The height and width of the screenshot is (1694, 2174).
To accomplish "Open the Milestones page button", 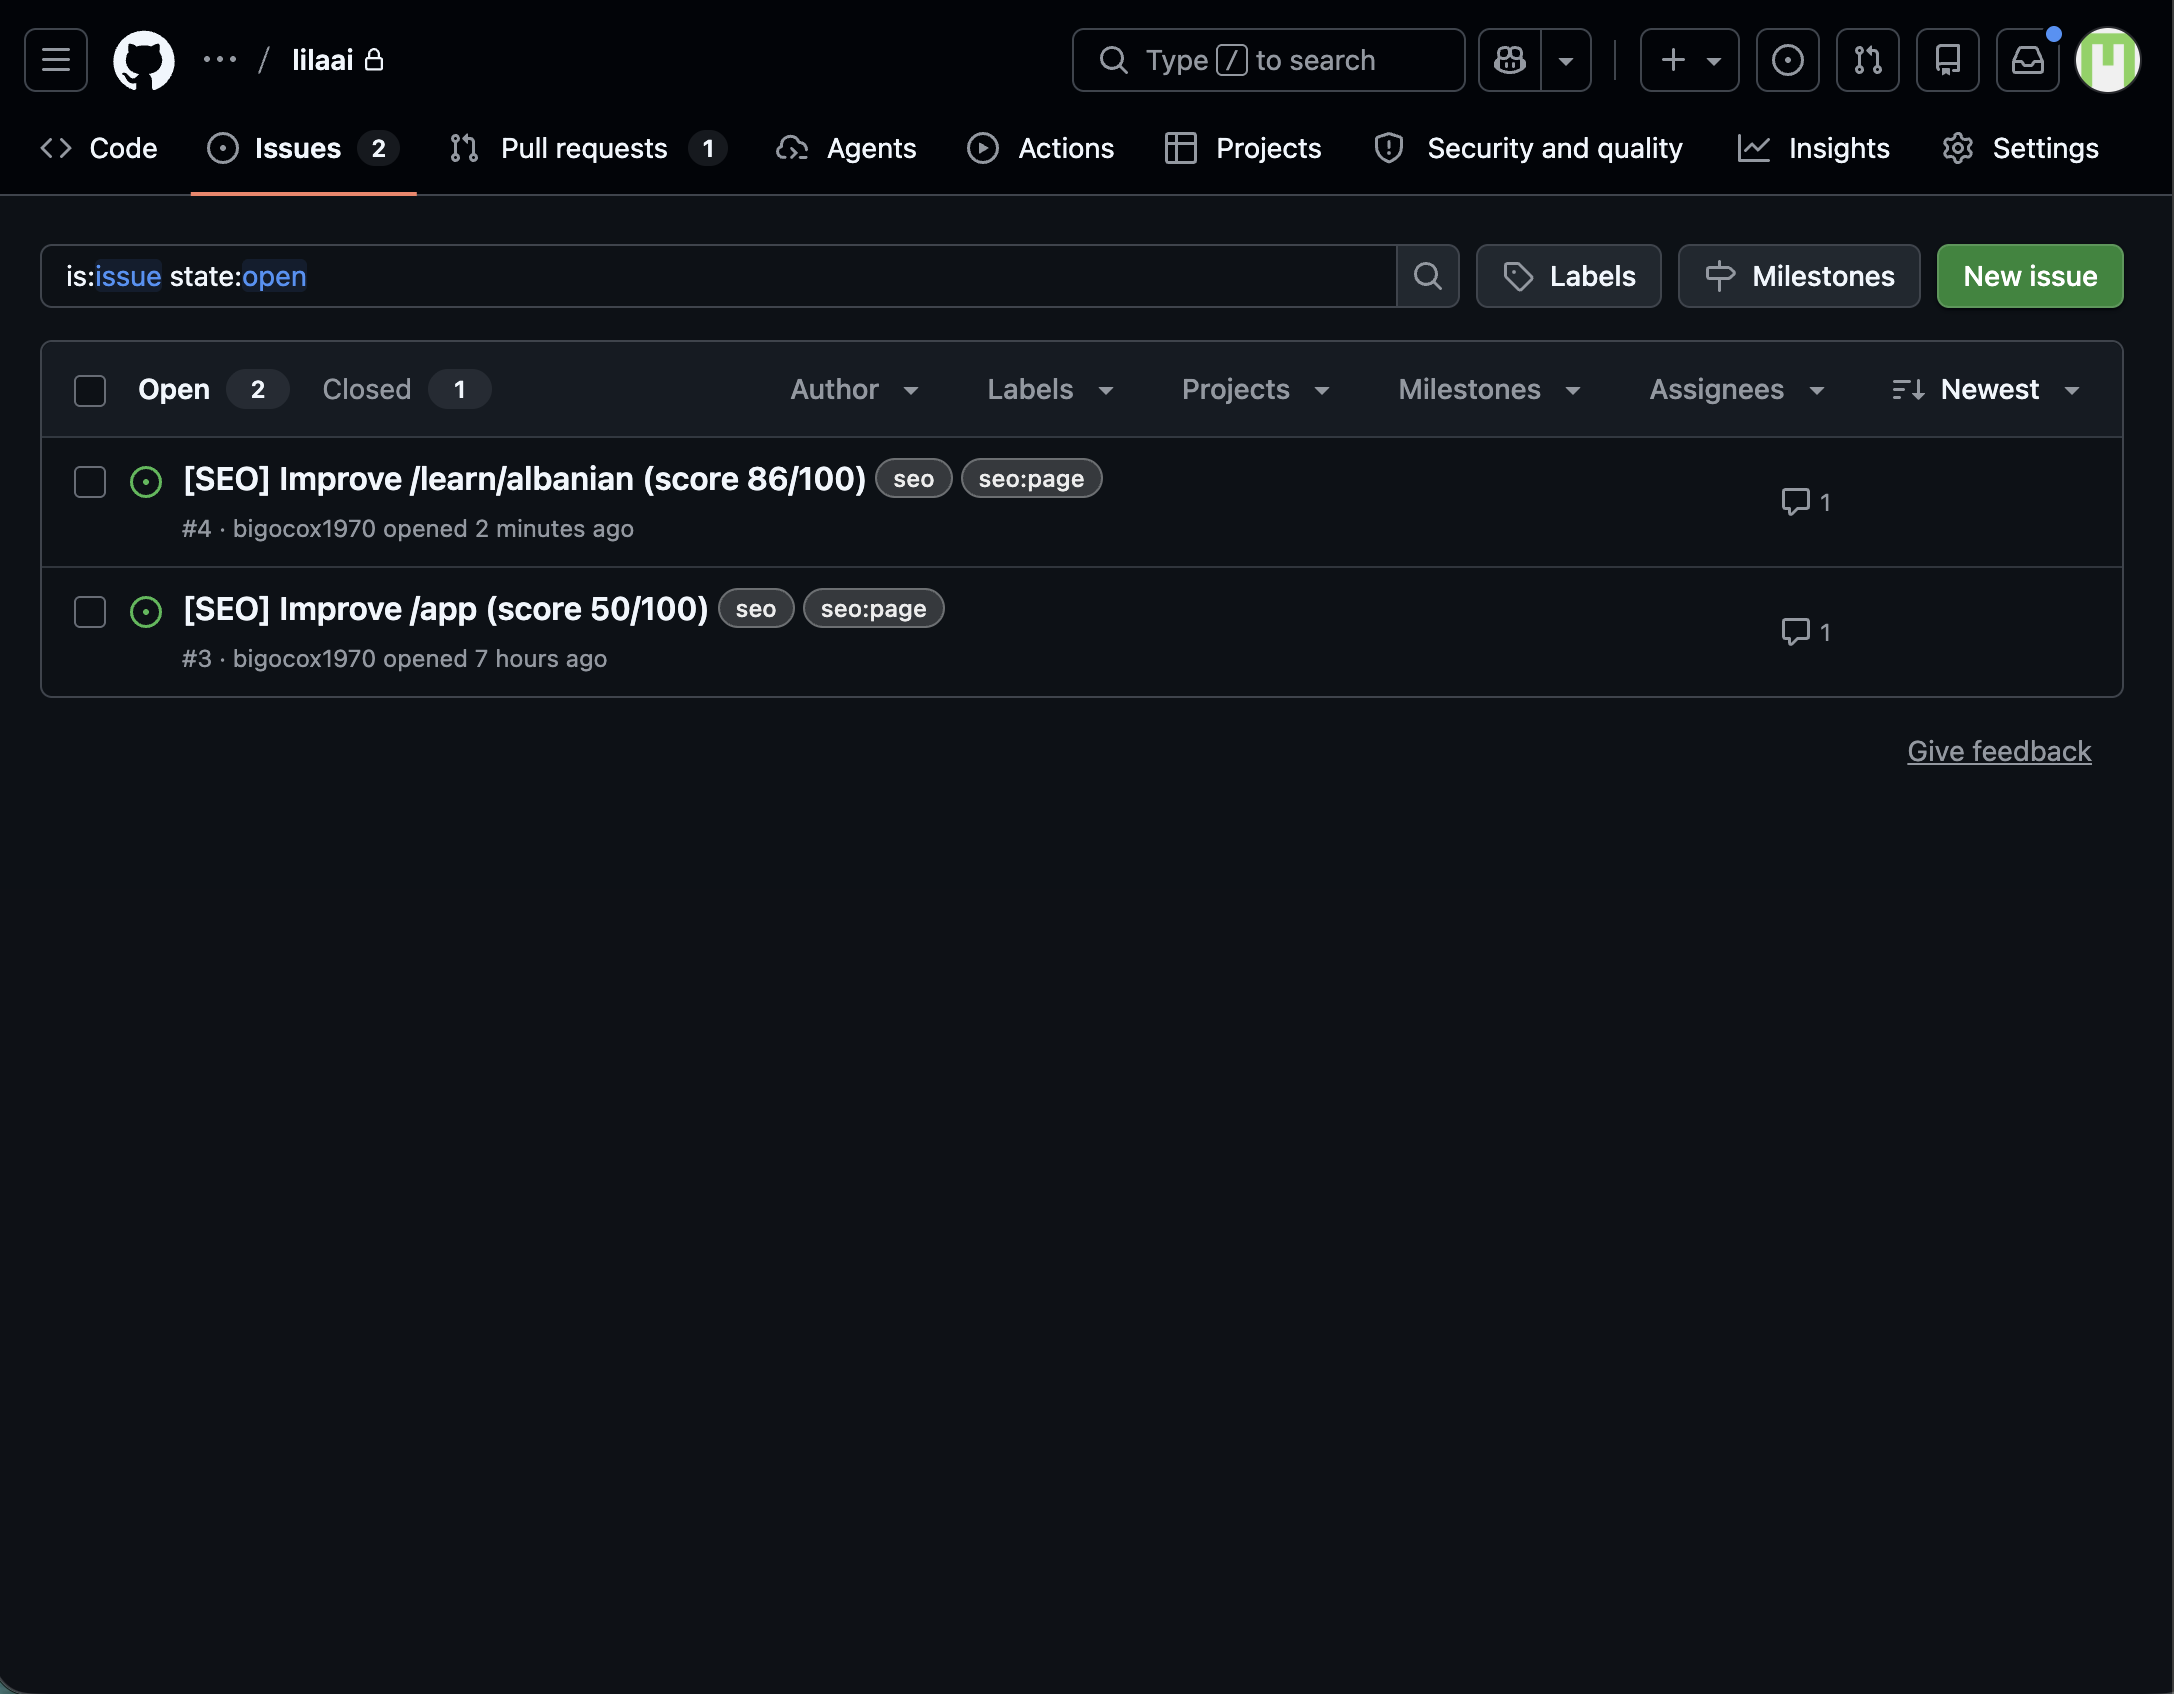I will pyautogui.click(x=1799, y=276).
